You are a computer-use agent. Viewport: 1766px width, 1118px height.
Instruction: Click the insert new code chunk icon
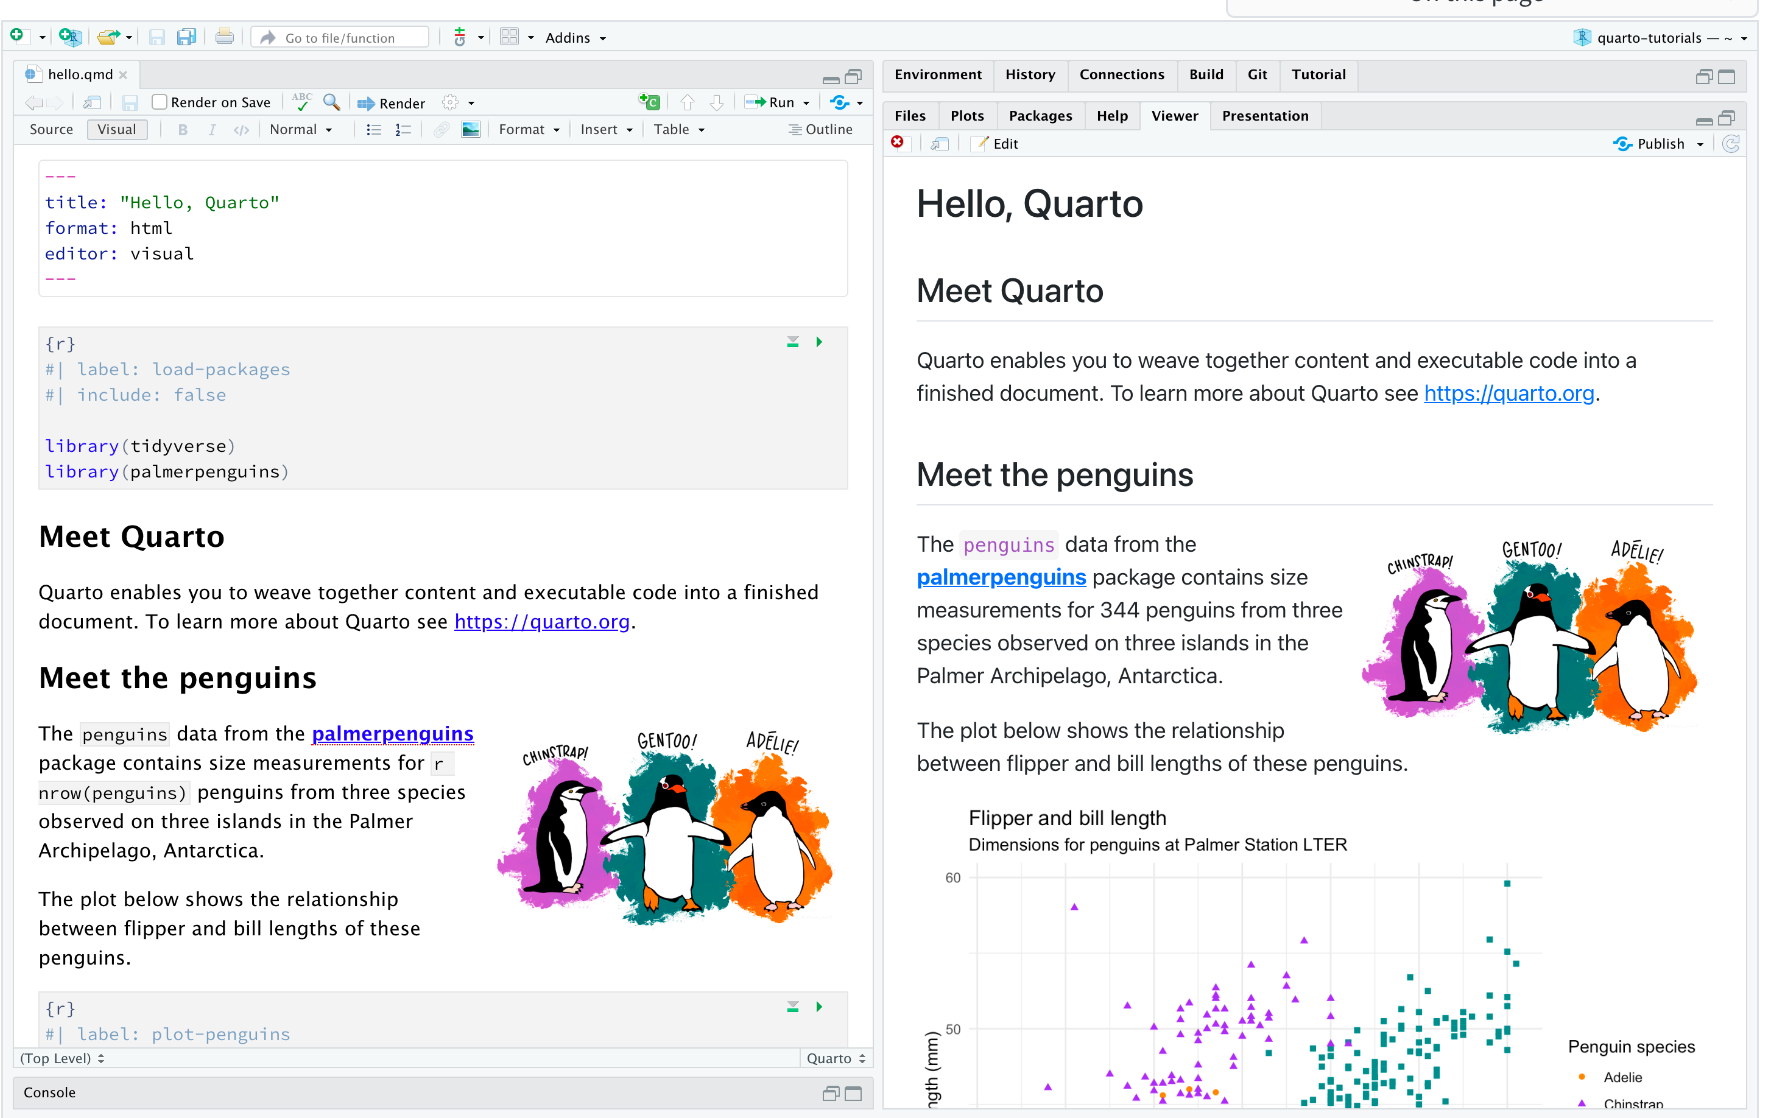click(x=649, y=102)
